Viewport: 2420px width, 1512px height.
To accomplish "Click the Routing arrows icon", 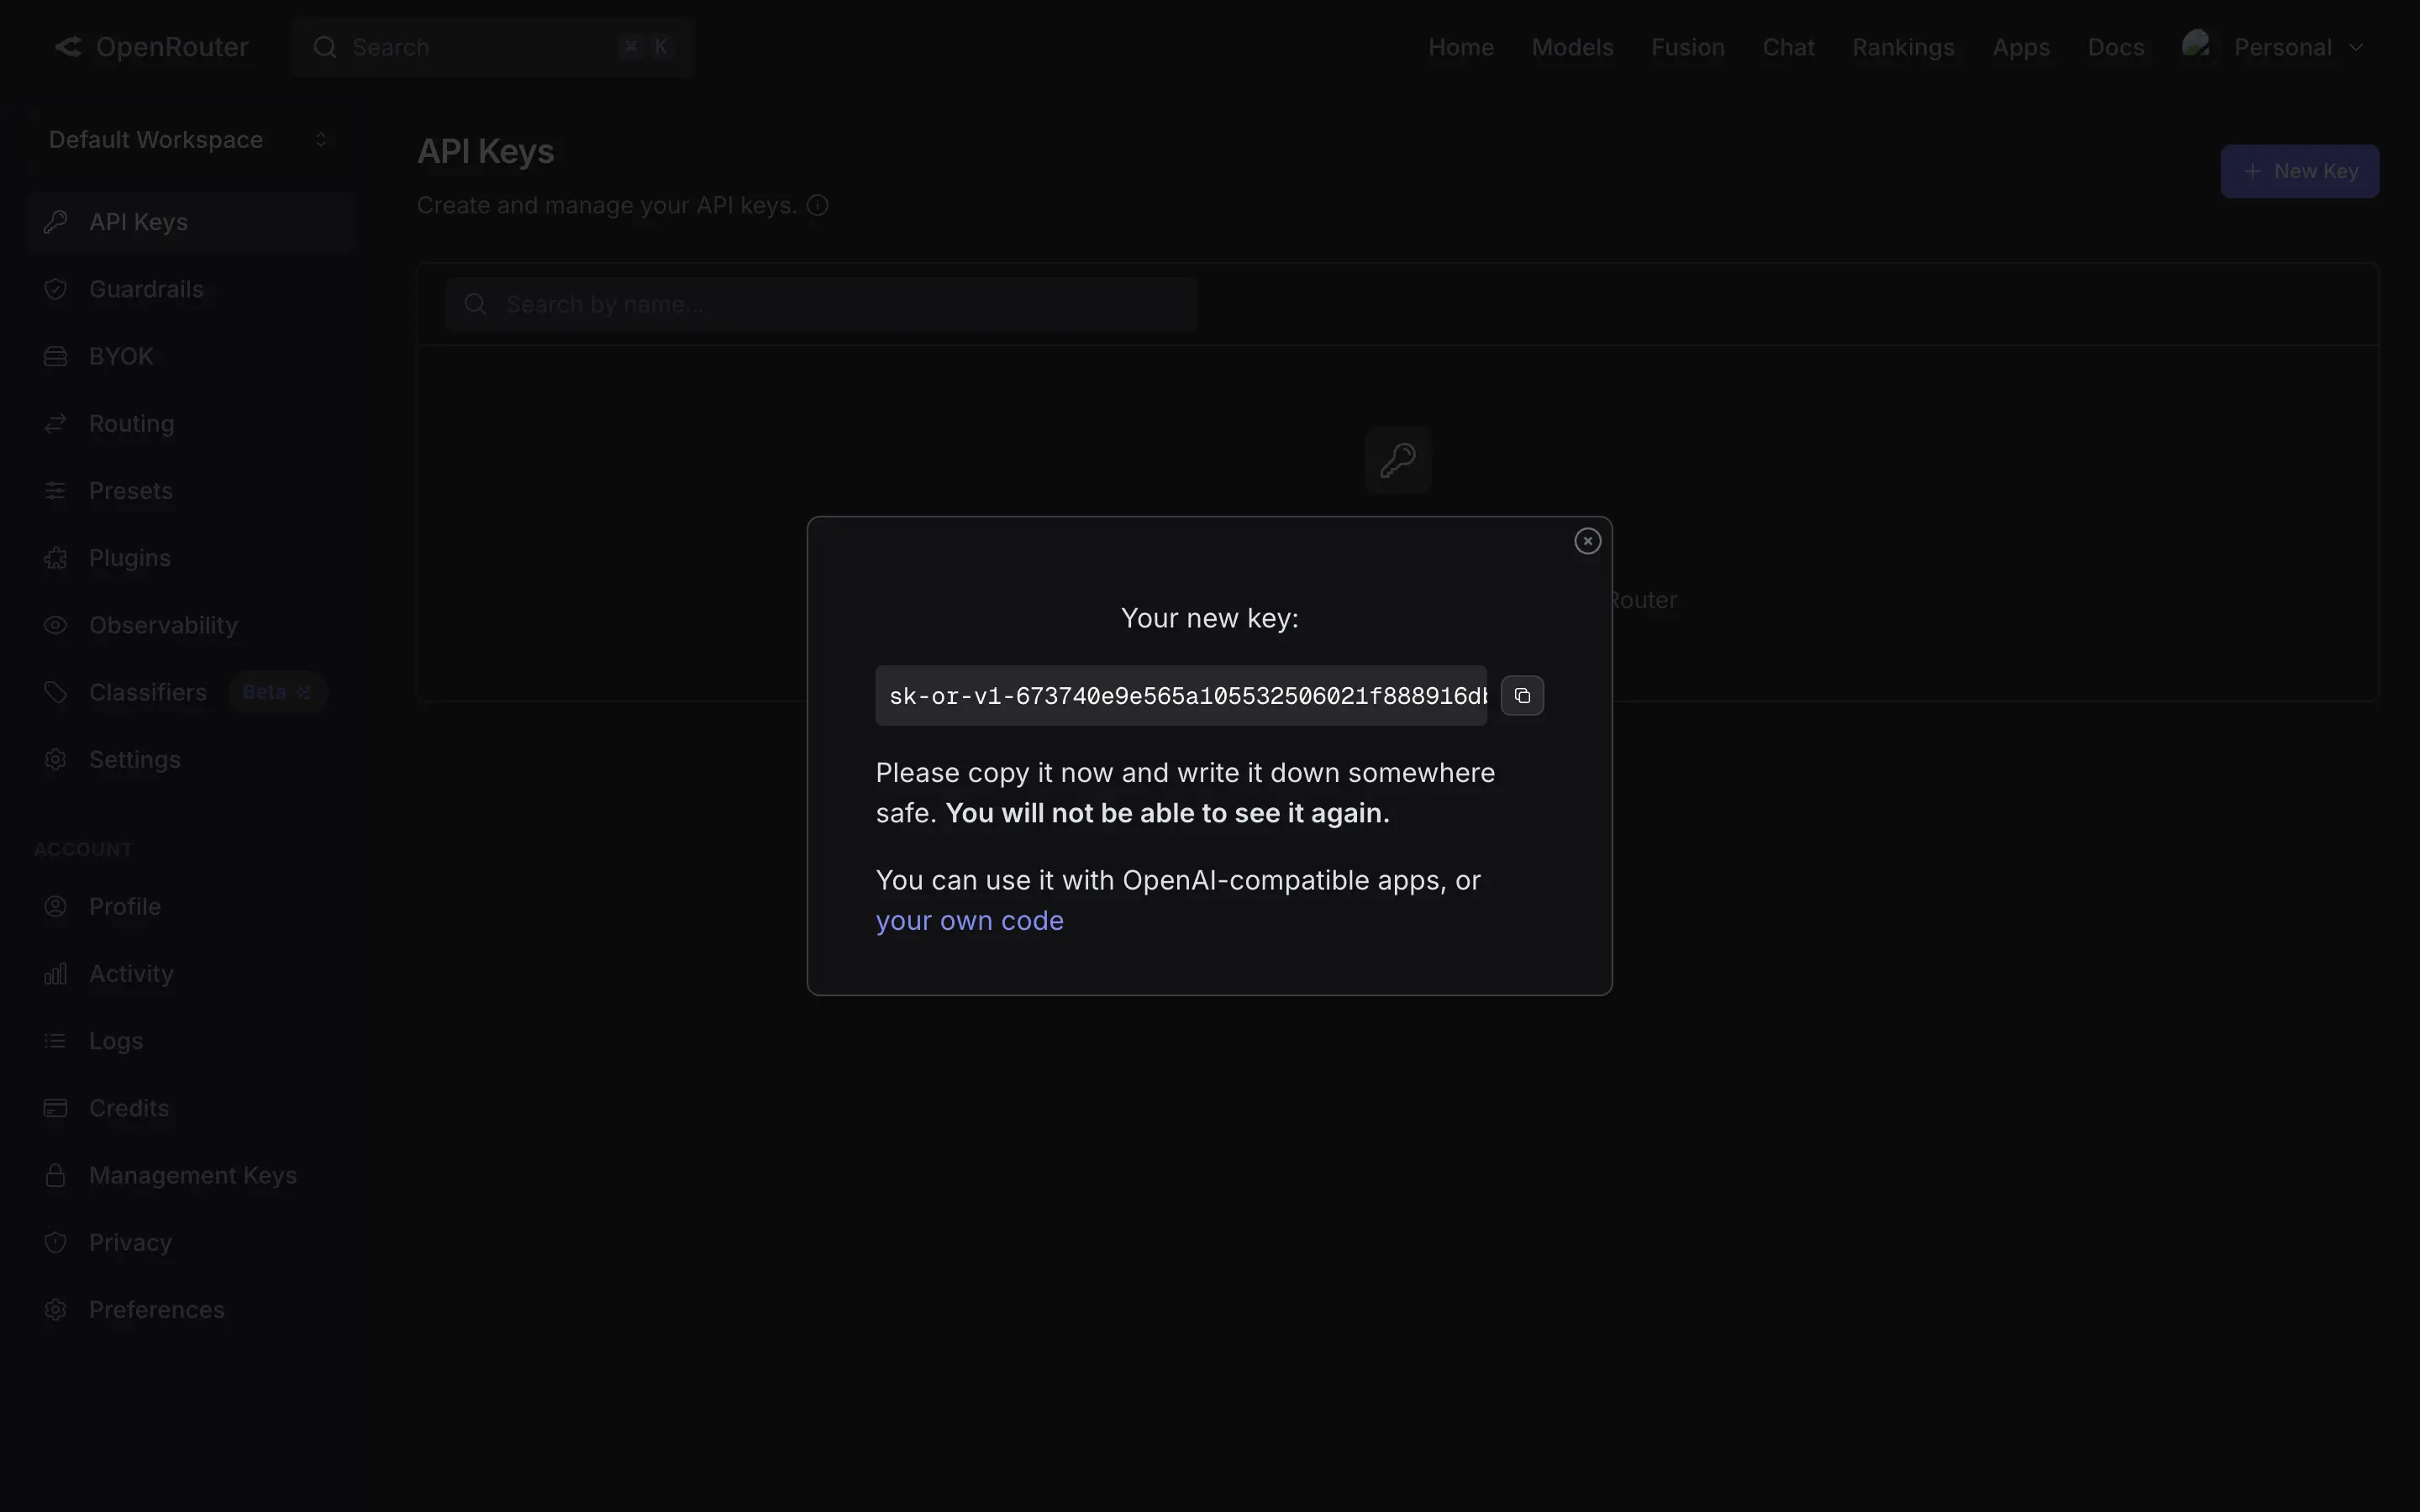I will pos(56,424).
